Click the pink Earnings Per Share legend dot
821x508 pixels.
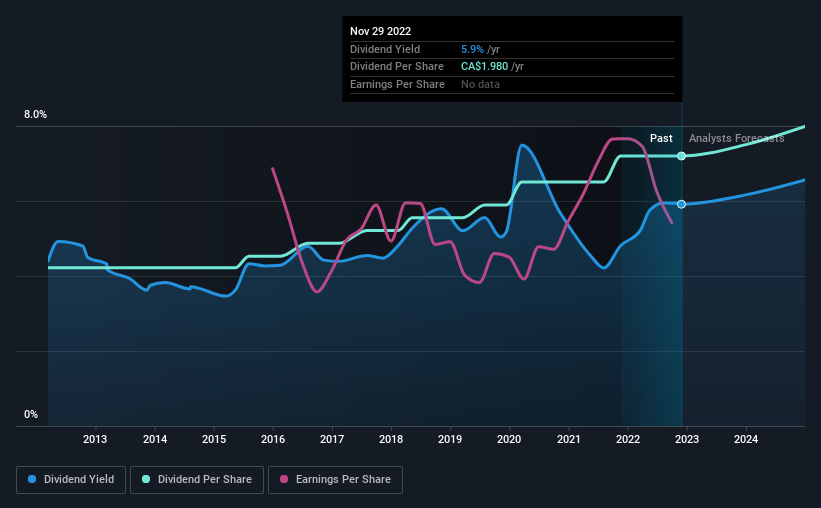[x=284, y=479]
